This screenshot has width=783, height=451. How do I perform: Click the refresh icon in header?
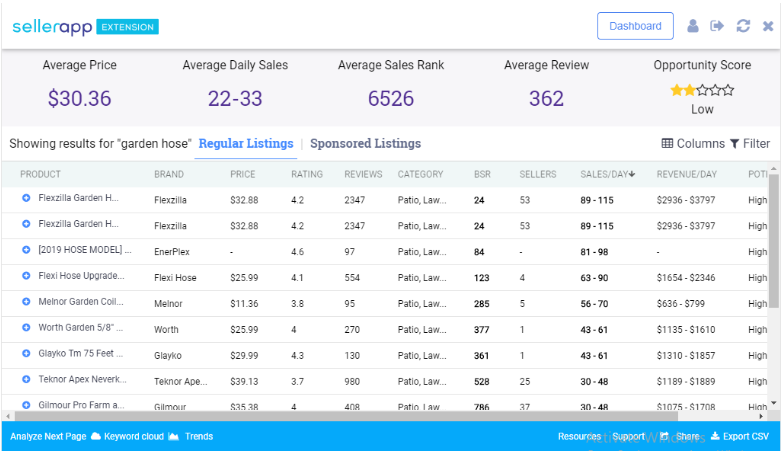(743, 26)
